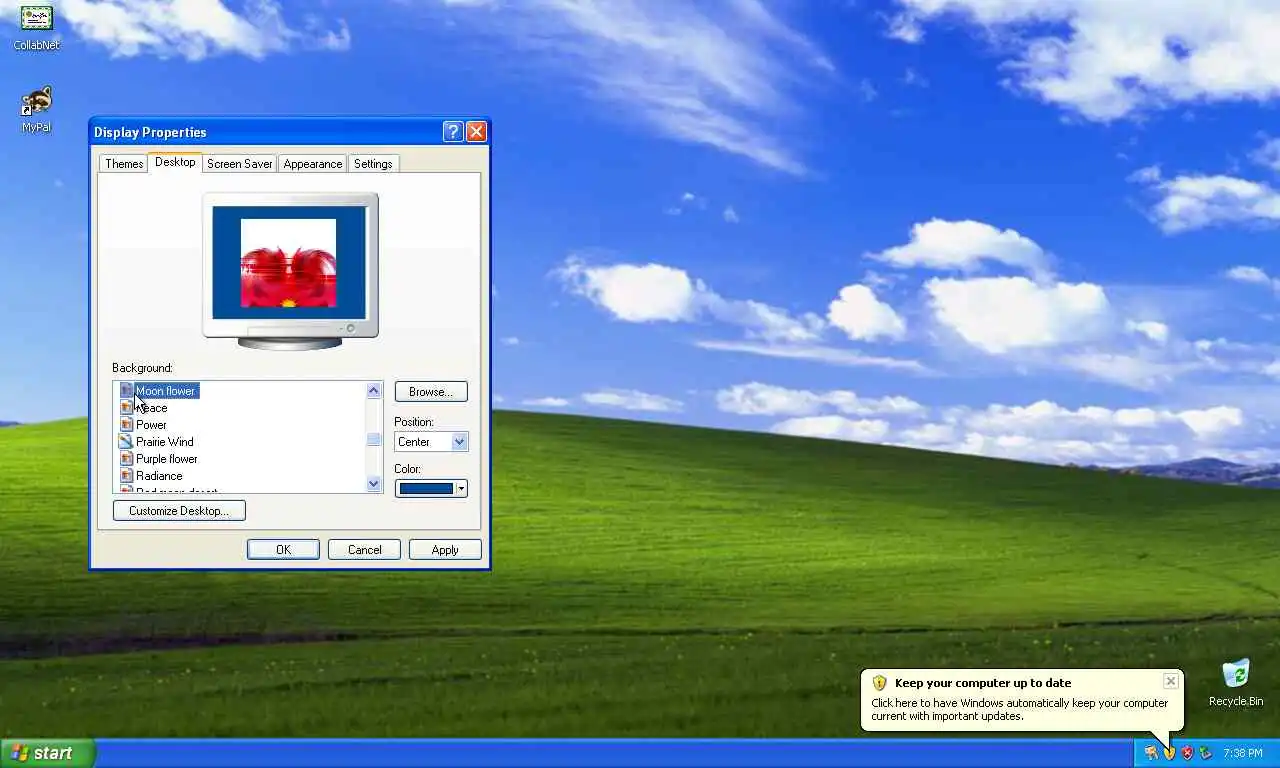Click the red Security Center shield tray icon
This screenshot has width=1280, height=768.
pyautogui.click(x=1187, y=753)
